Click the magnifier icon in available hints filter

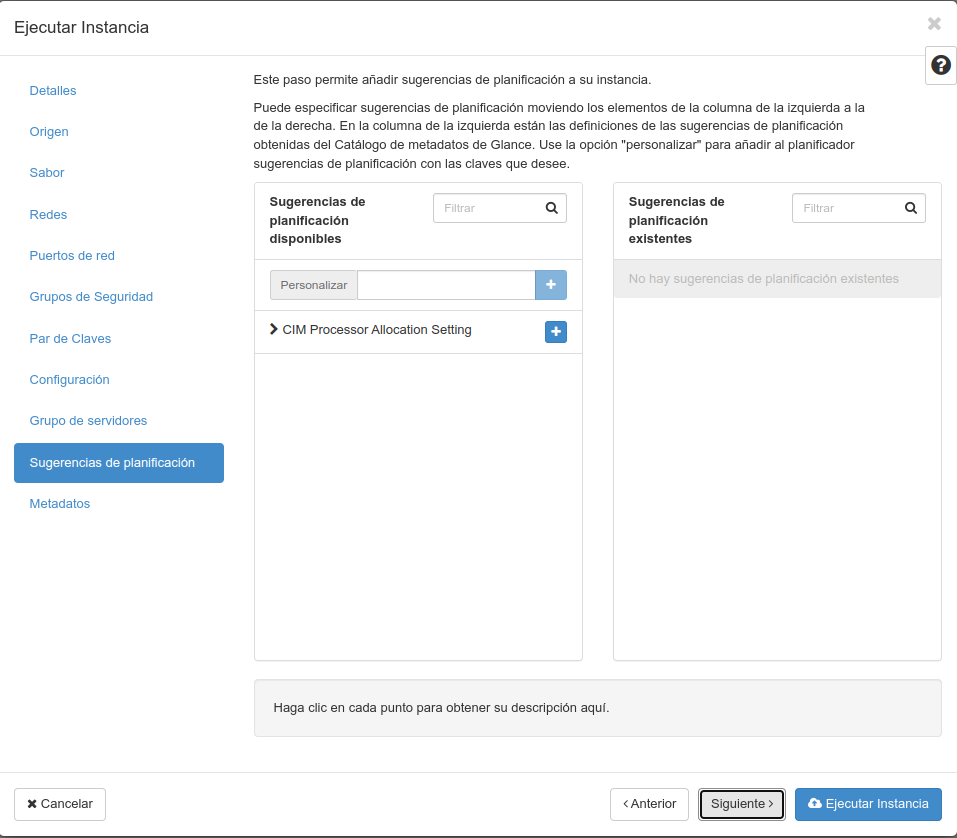(x=550, y=208)
